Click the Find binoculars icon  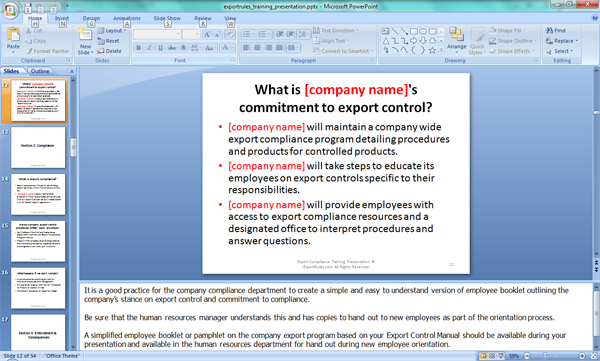(x=549, y=30)
